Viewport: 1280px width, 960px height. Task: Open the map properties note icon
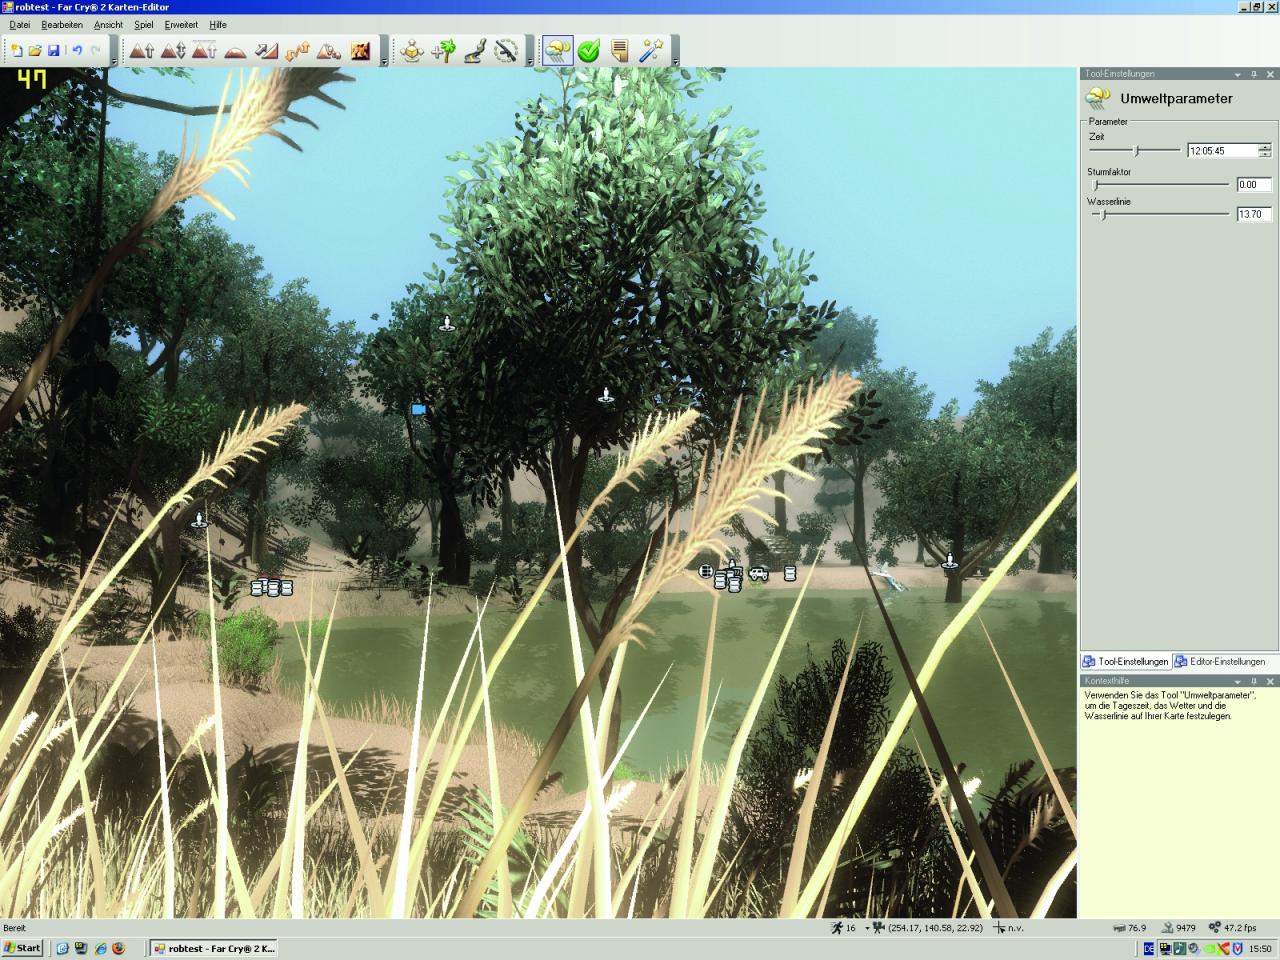click(x=620, y=50)
